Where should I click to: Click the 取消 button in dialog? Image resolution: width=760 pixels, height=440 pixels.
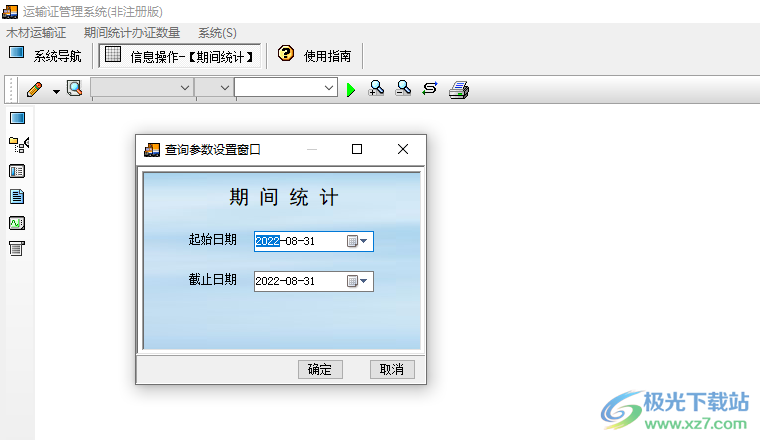coord(392,369)
